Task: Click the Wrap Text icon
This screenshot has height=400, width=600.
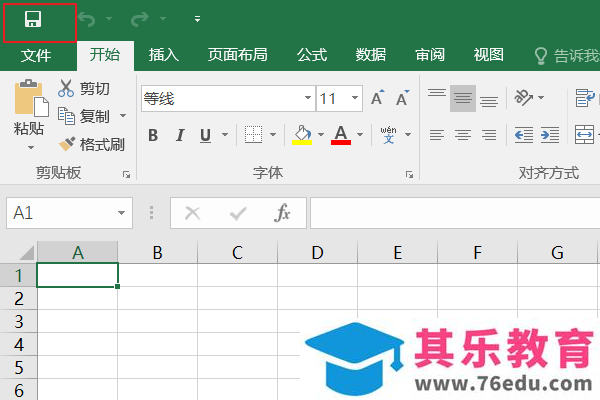Action: 585,98
